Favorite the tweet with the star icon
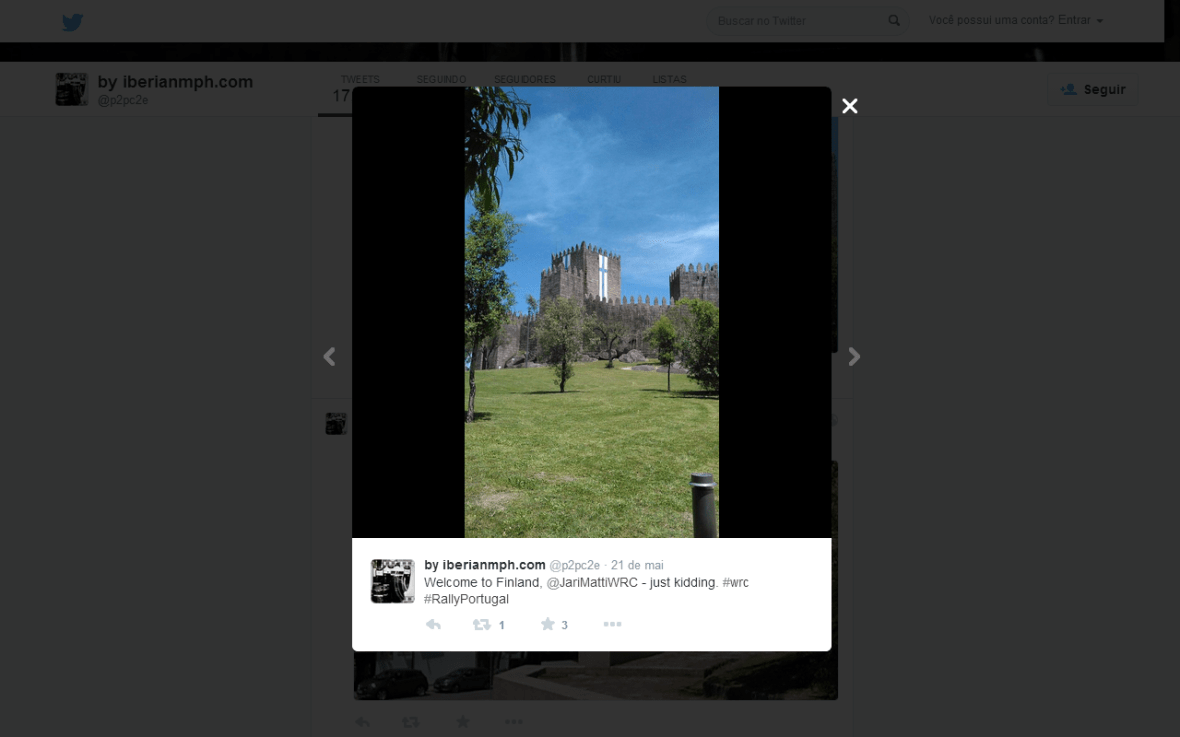 coord(548,625)
